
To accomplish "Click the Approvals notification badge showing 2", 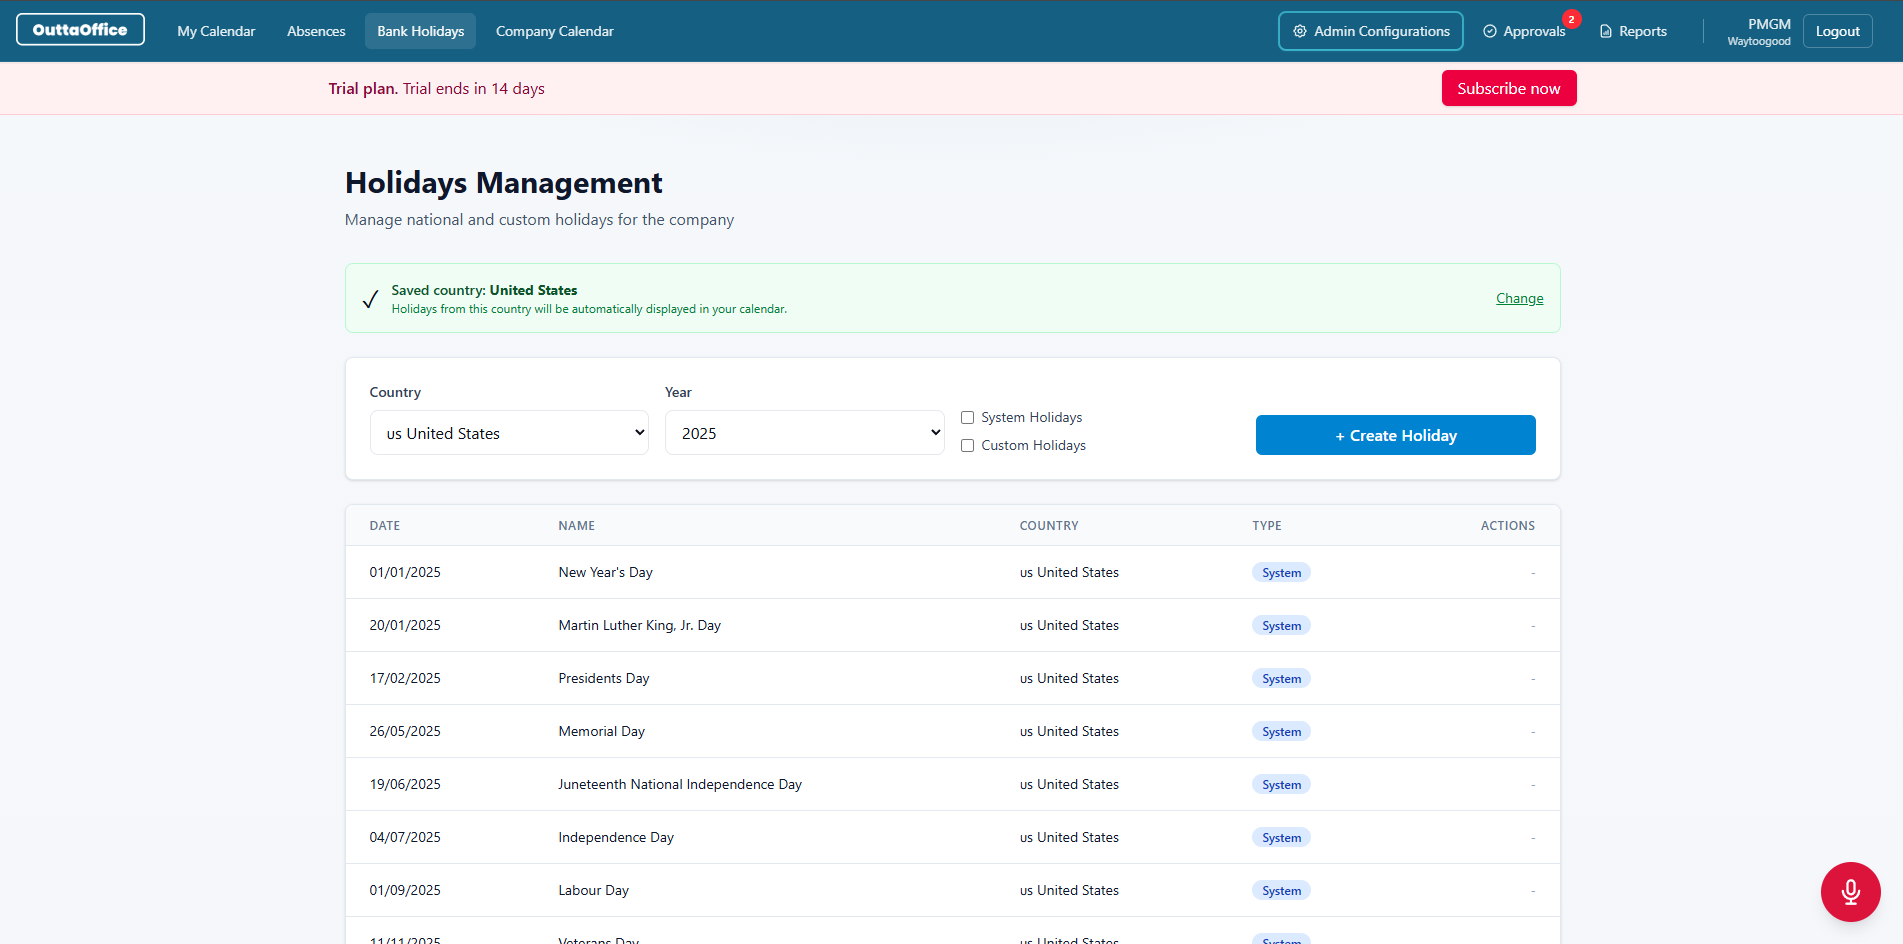I will tap(1572, 19).
